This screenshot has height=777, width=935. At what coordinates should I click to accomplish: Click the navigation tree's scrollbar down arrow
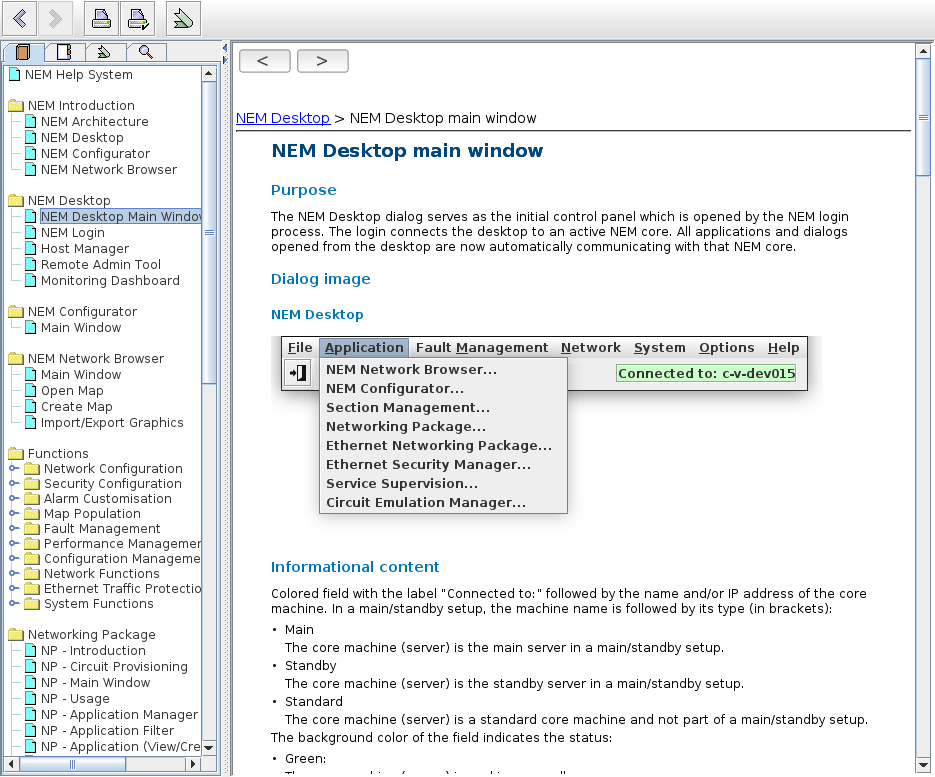pyautogui.click(x=209, y=747)
